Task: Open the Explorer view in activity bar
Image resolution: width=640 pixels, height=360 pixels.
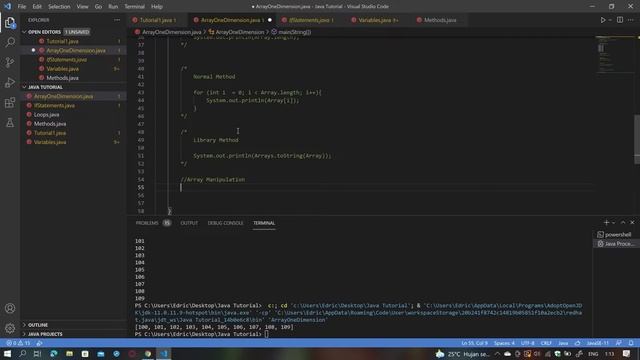Action: coord(10,22)
